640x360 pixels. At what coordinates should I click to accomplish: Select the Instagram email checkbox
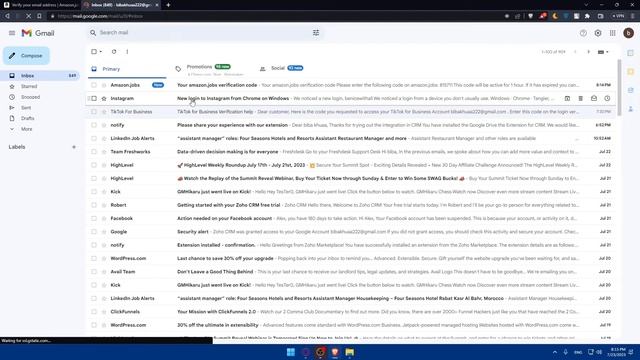point(94,98)
